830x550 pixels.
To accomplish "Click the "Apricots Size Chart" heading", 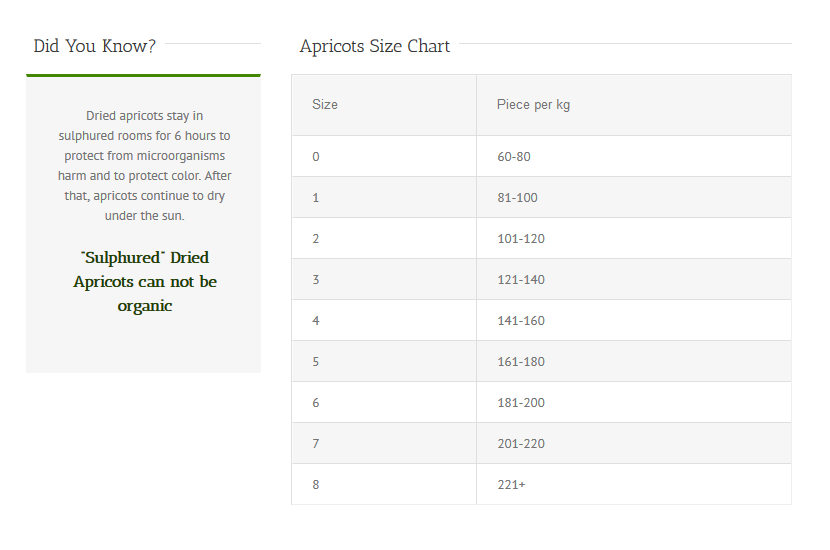I will (x=375, y=46).
